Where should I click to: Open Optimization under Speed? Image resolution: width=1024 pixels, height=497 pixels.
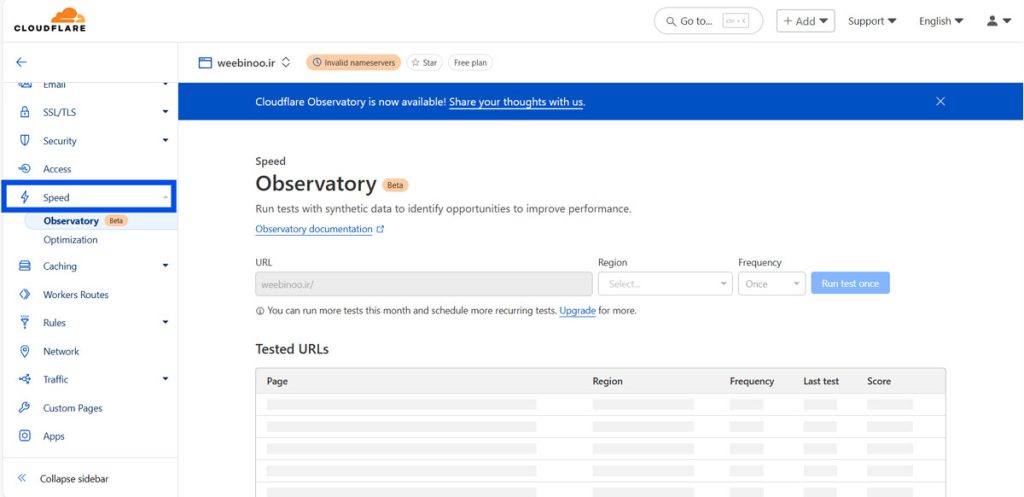click(x=70, y=240)
